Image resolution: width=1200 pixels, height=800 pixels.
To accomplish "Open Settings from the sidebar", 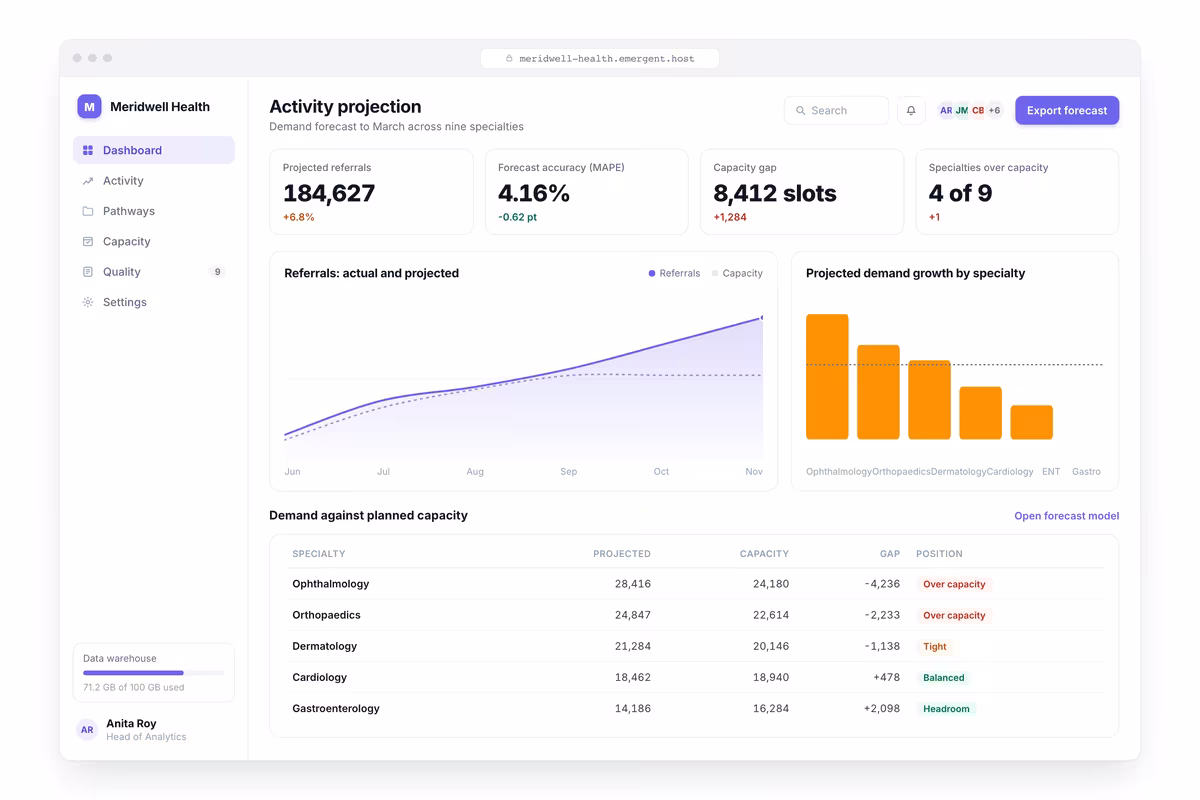I will coord(154,302).
